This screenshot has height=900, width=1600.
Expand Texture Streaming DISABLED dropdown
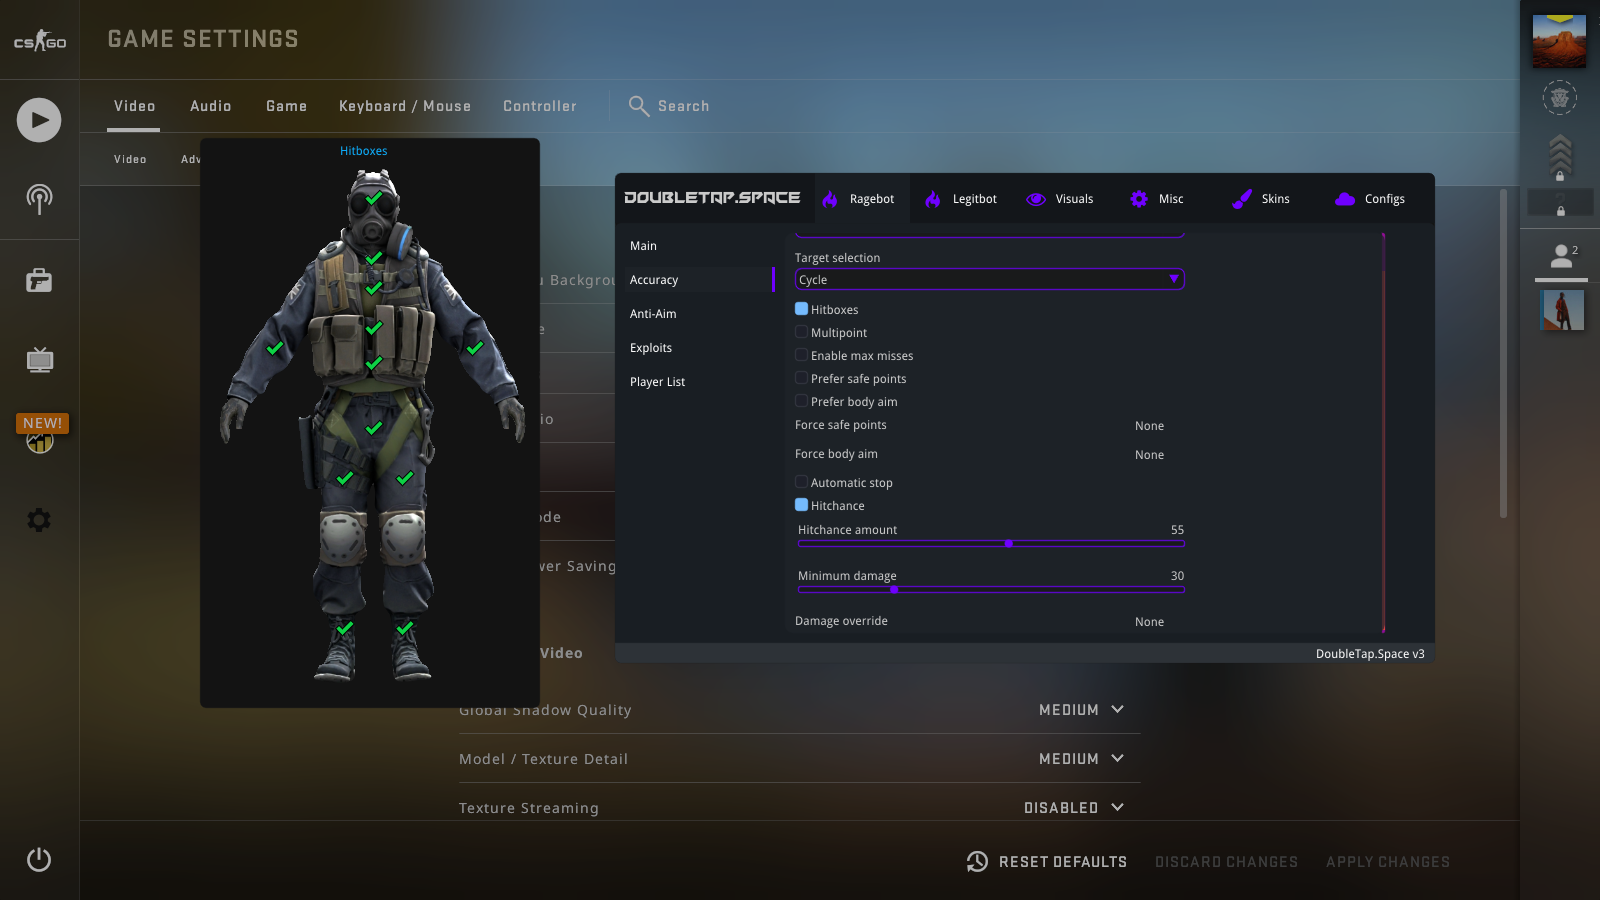pos(1074,808)
